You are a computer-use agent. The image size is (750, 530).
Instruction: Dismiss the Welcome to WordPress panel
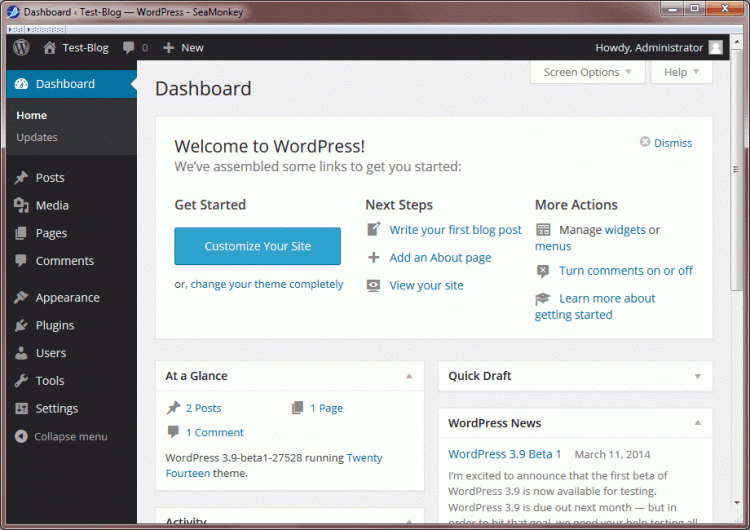666,143
